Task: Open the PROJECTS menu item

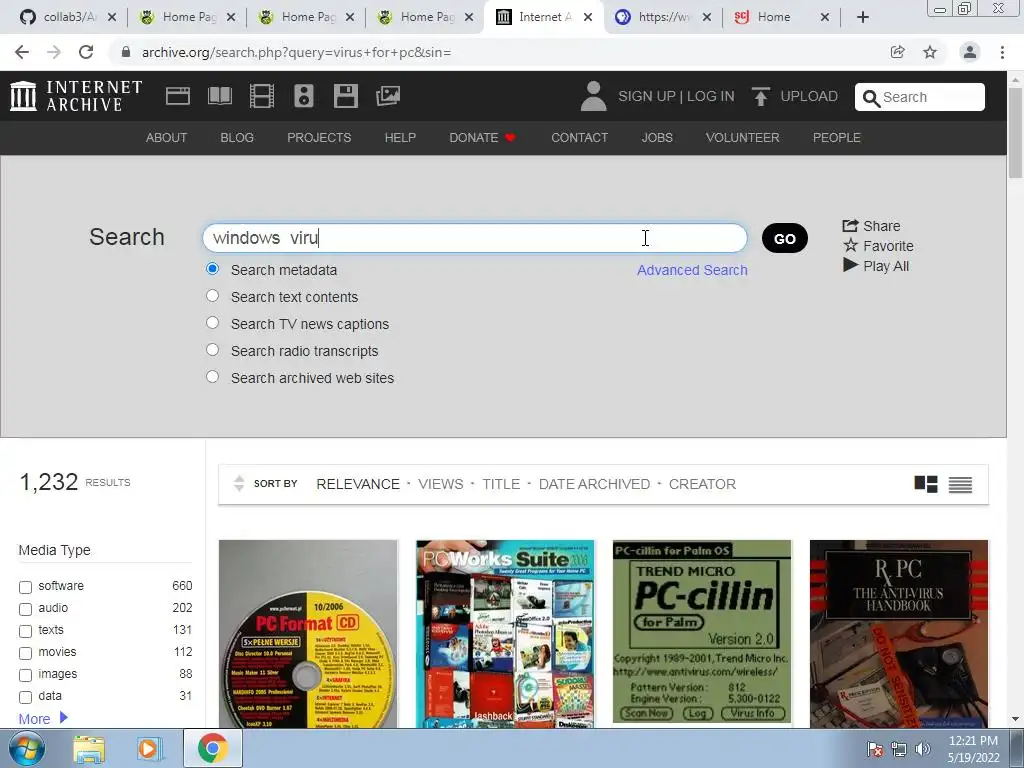Action: point(319,138)
